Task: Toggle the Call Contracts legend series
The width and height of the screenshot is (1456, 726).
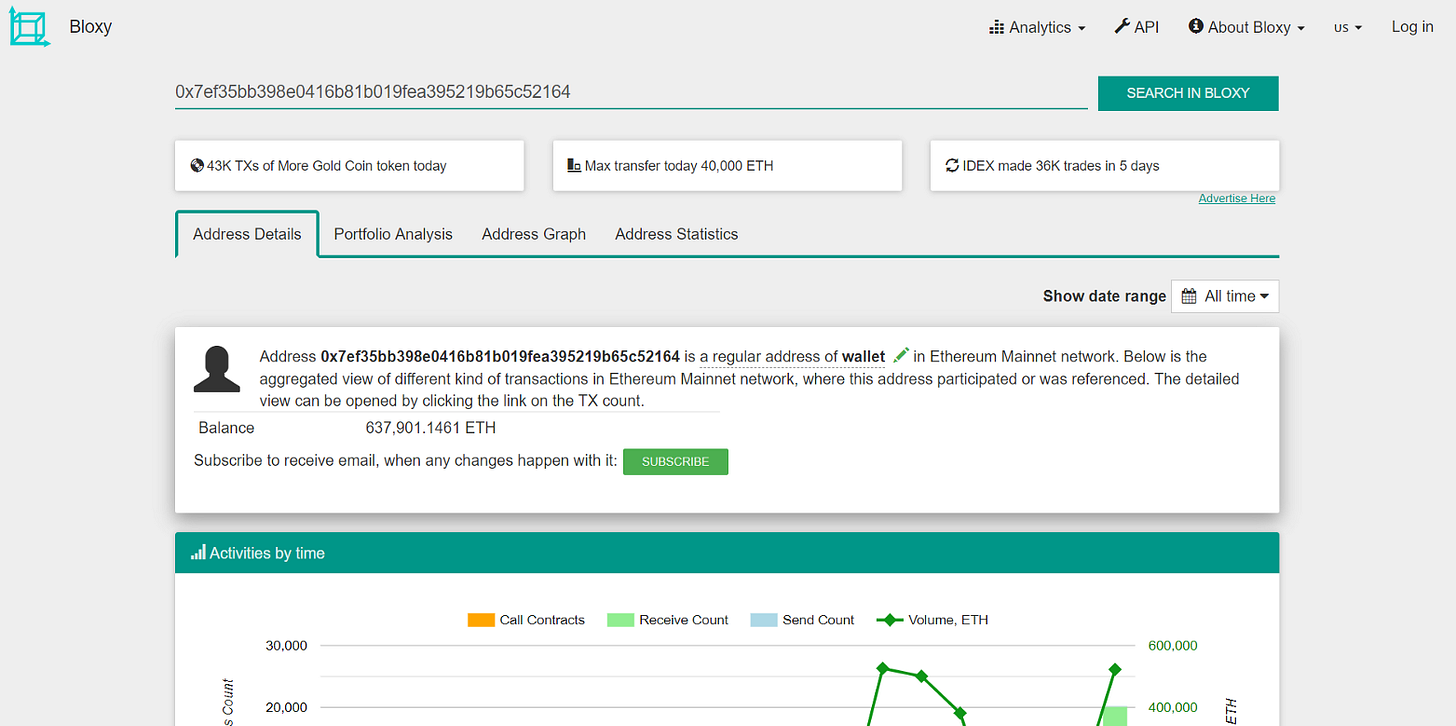Action: [526, 620]
